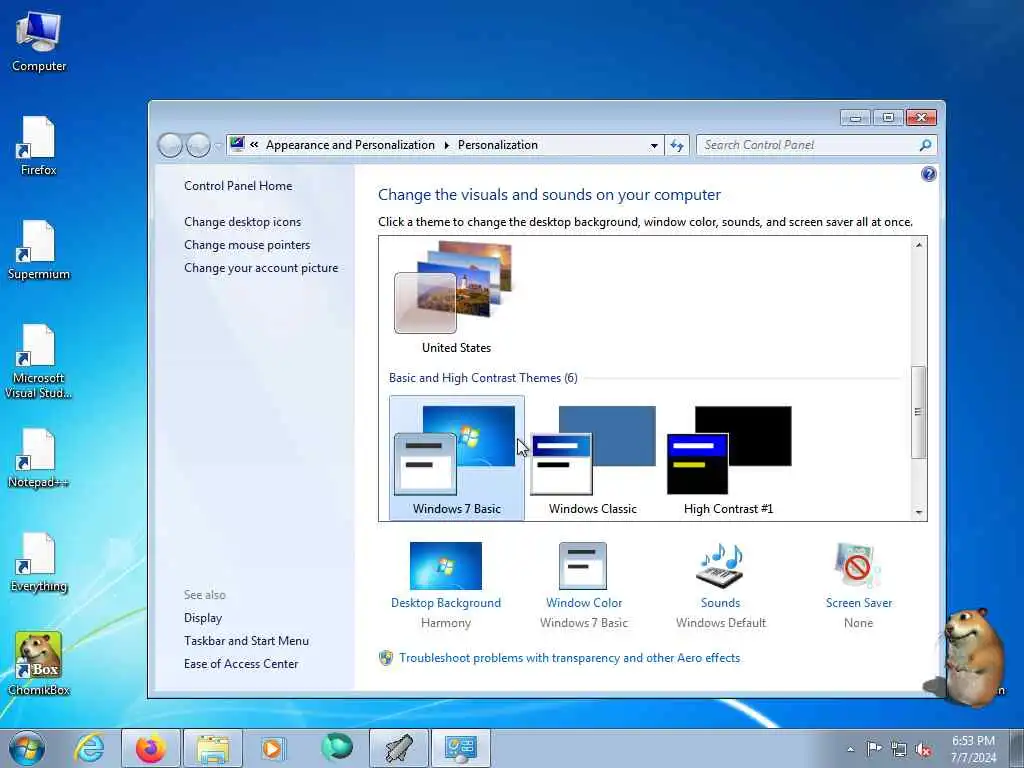Click the theme list scrollbar thumb
The image size is (1024, 768).
coord(918,412)
